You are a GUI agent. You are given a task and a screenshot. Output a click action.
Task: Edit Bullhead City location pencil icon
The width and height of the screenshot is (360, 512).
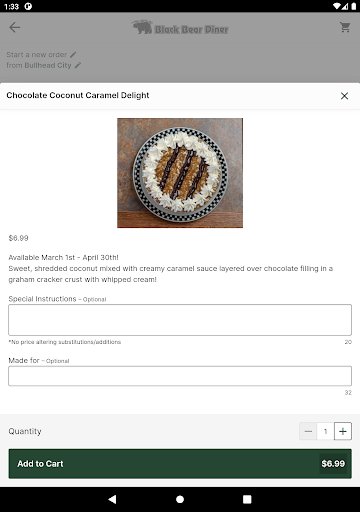click(x=78, y=65)
